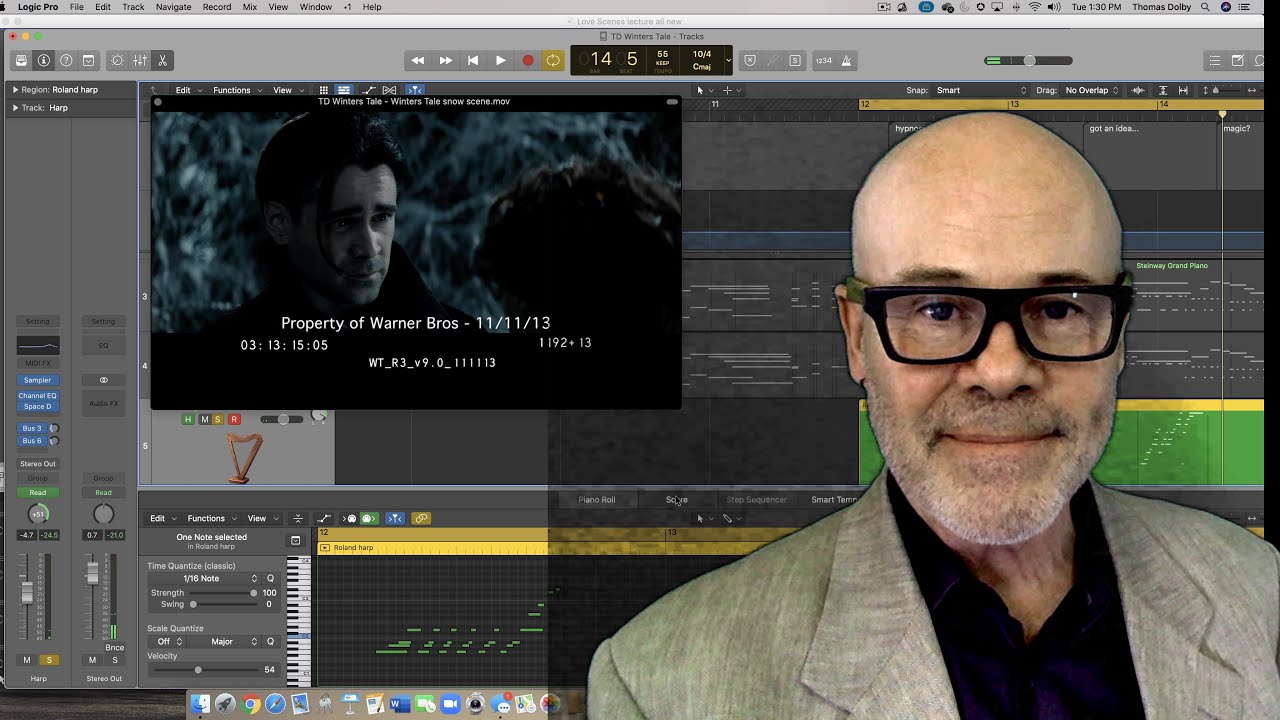
Task: Toggle the Inspector info button
Action: pos(44,60)
